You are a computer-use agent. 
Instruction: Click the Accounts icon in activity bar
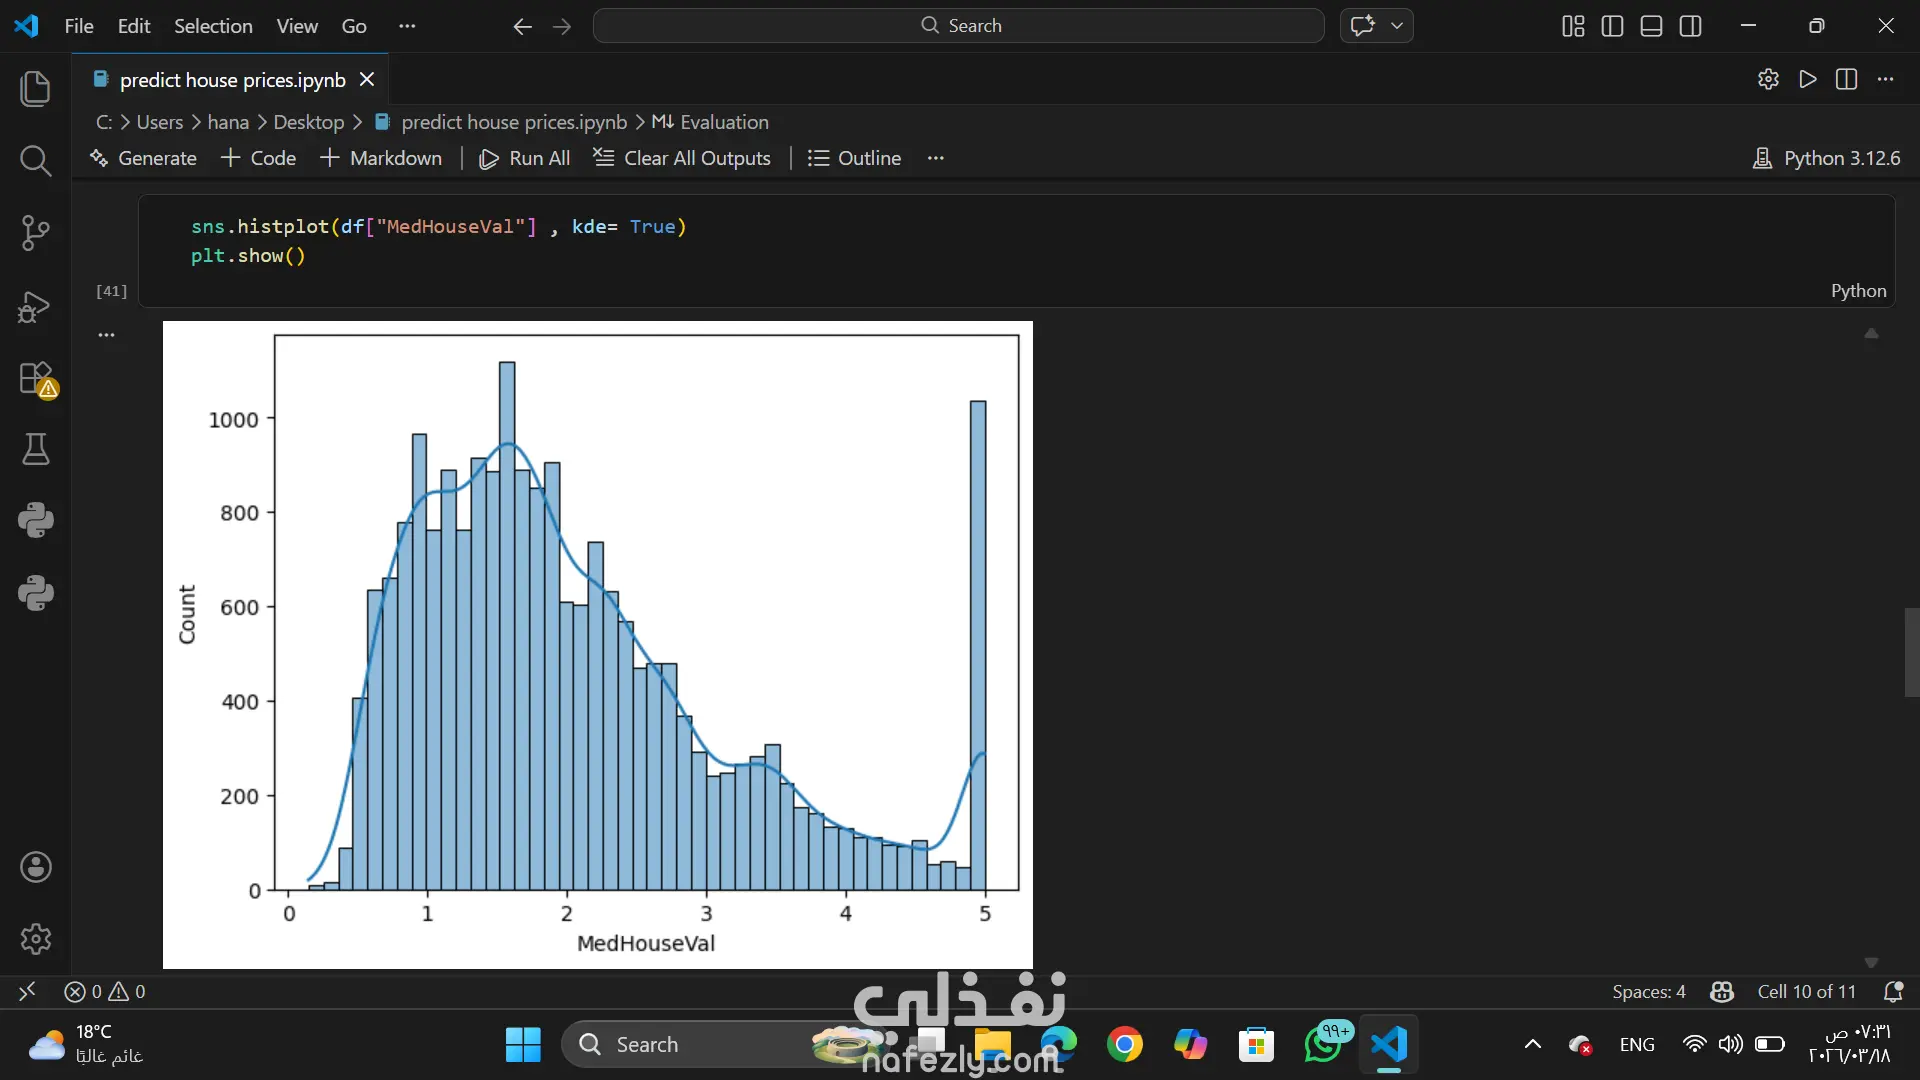pos(35,867)
